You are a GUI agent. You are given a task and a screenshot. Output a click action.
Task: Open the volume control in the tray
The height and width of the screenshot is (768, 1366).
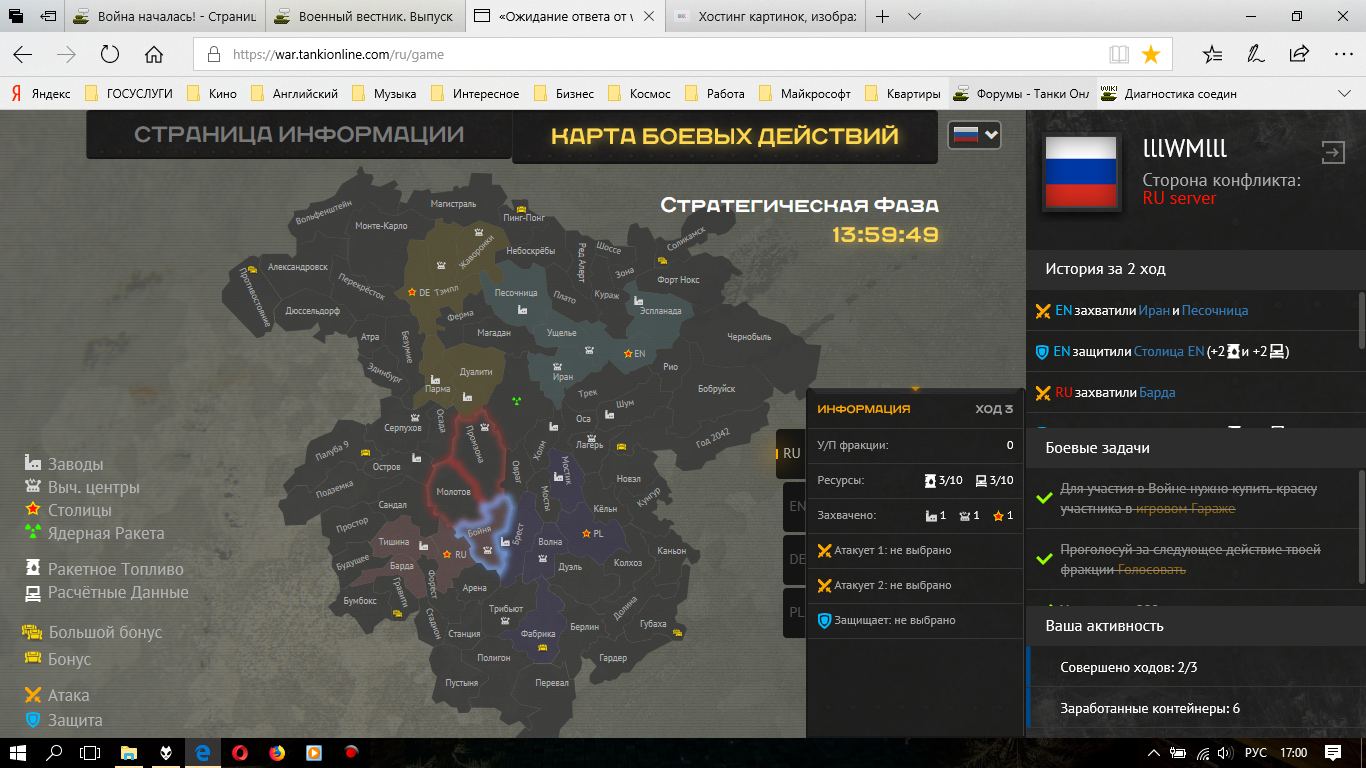click(x=1226, y=752)
